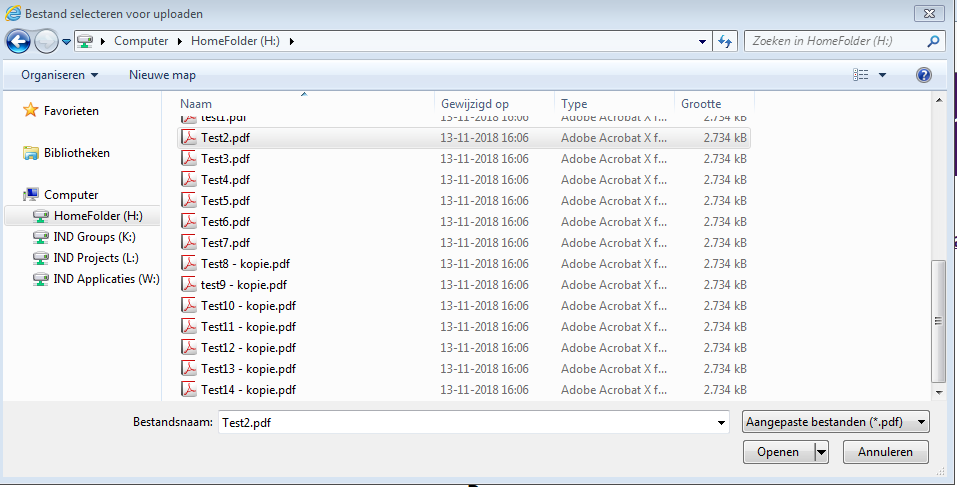Viewport: 957px width, 487px height.
Task: Click the PDF icon of Test8 - kopie.pdf
Action: click(189, 264)
